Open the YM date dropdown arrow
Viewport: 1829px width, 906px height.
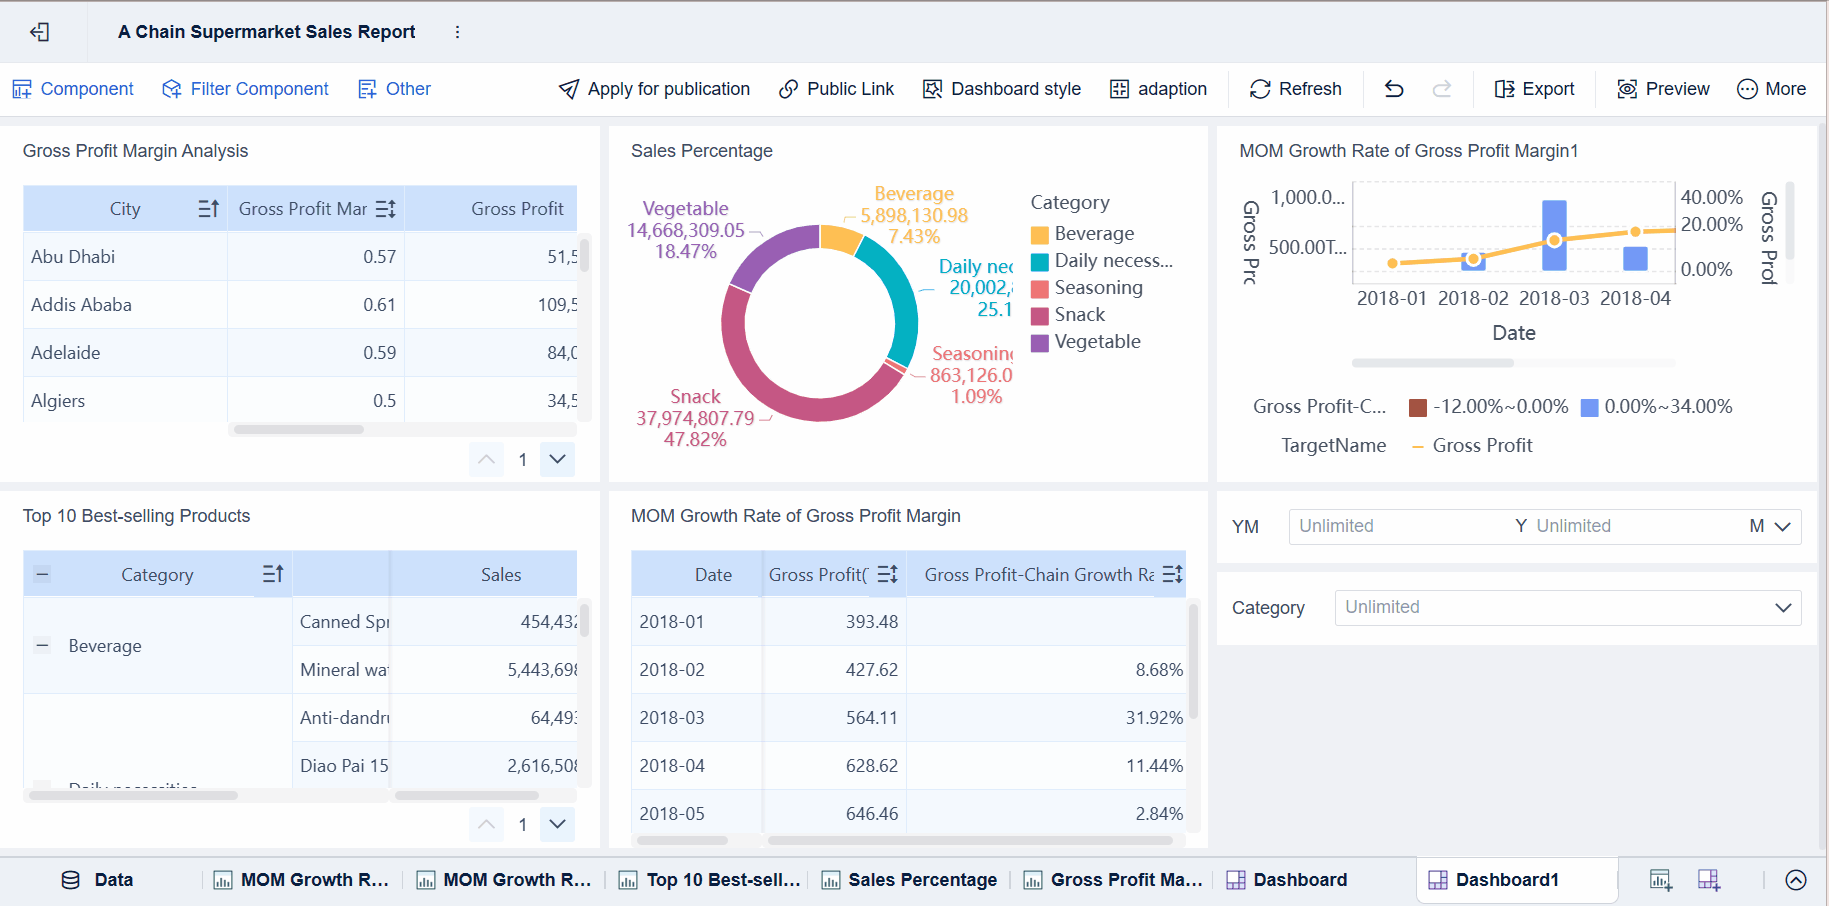click(1782, 527)
